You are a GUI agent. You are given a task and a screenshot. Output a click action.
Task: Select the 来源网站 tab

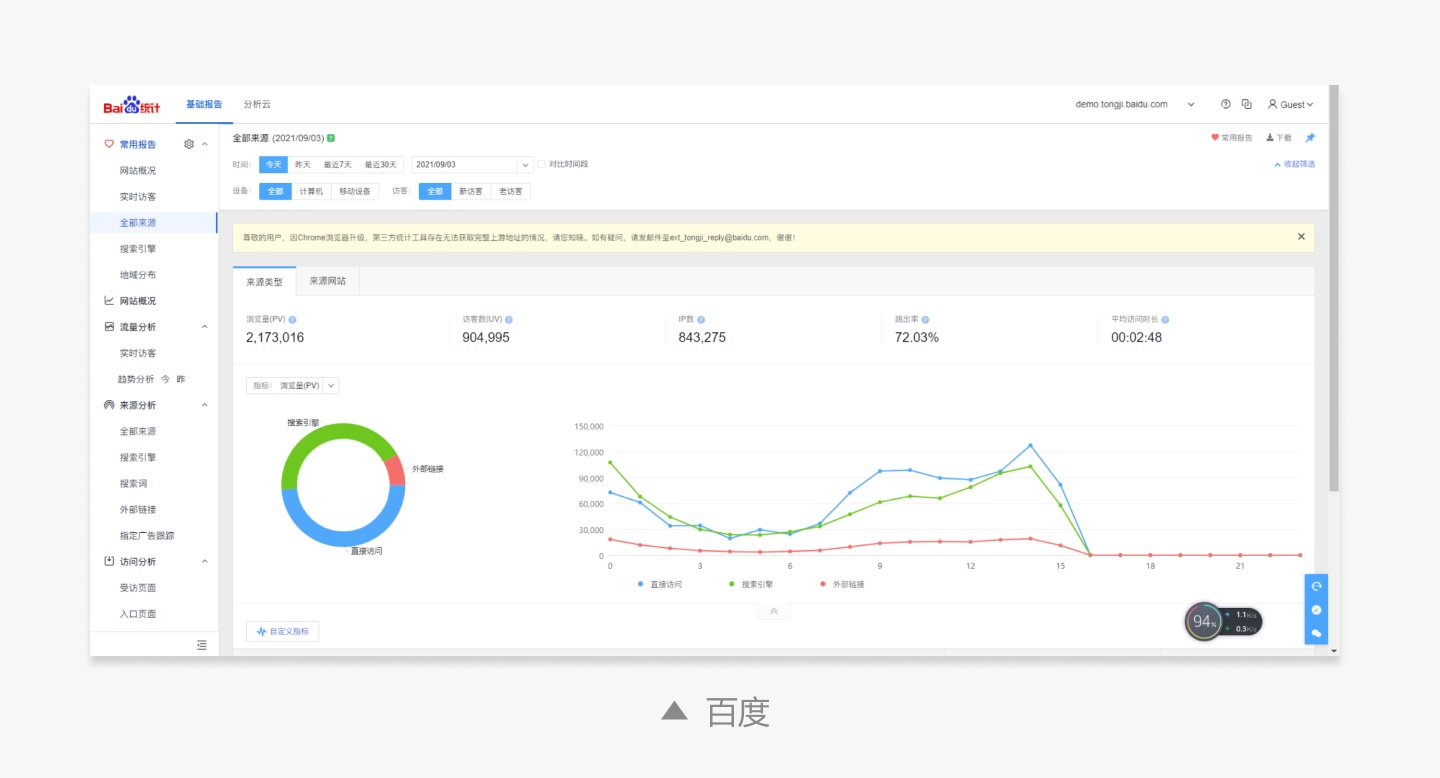coord(328,281)
